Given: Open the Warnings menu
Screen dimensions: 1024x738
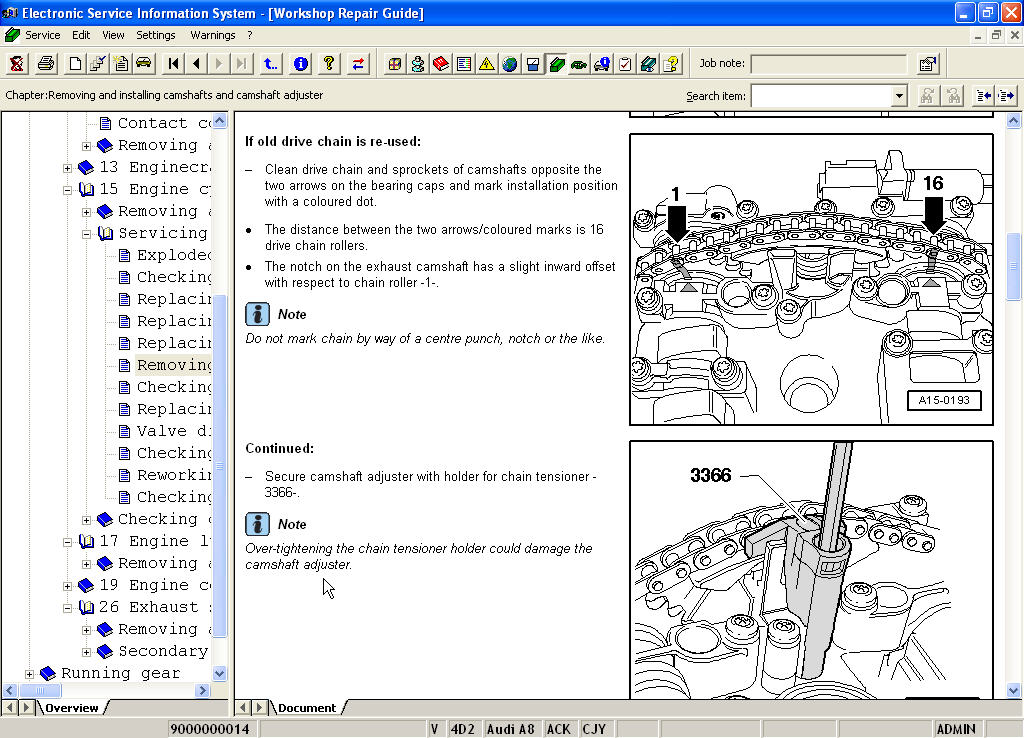Looking at the screenshot, I should click(x=213, y=35).
